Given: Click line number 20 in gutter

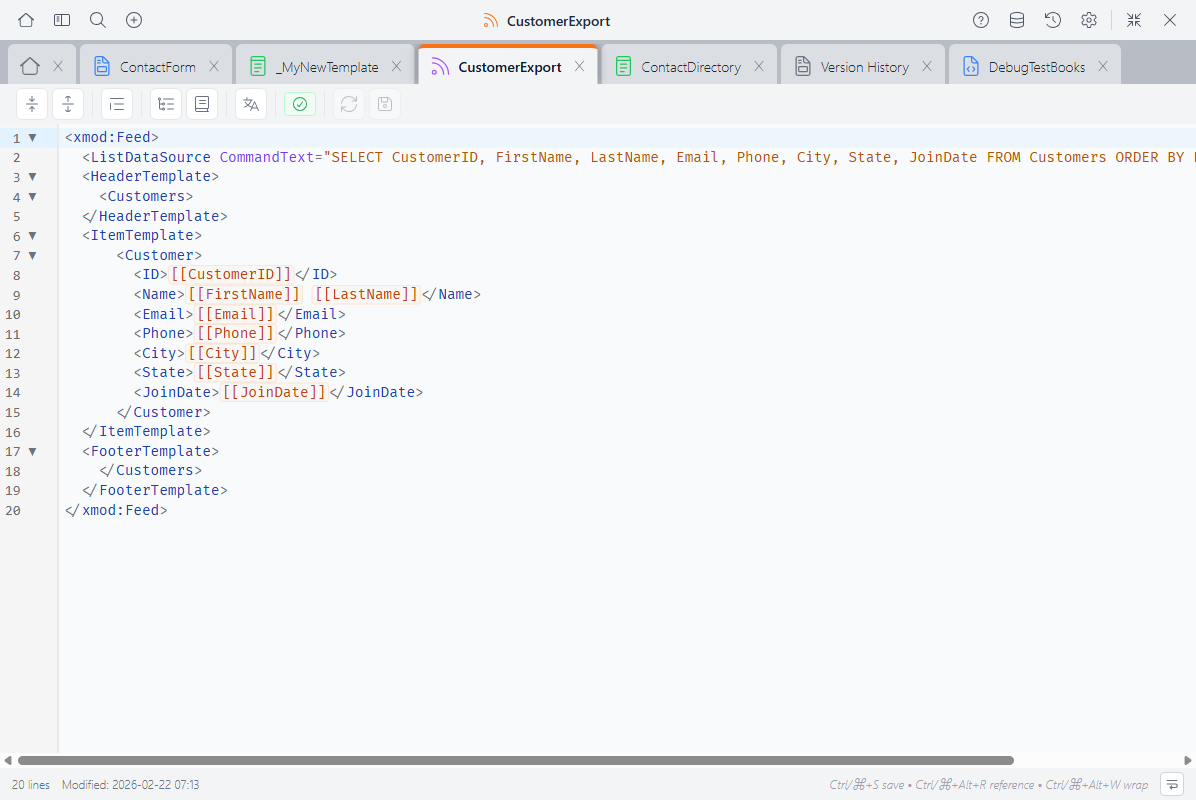Looking at the screenshot, I should pos(13,511).
